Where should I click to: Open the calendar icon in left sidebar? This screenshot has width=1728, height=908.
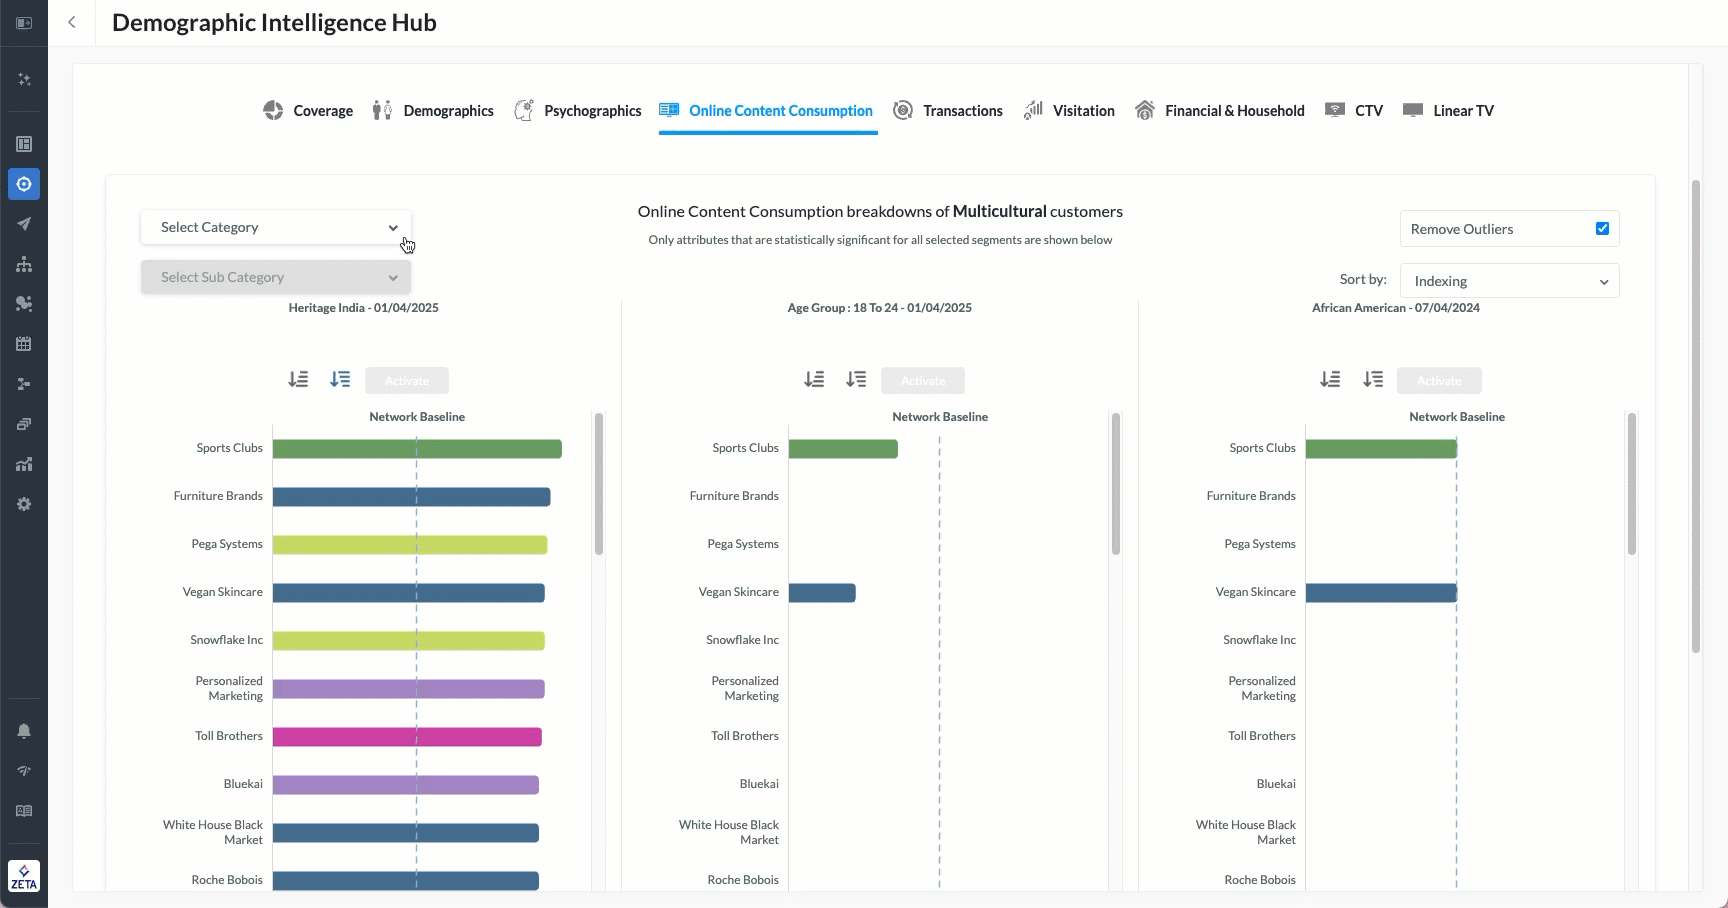pos(24,344)
